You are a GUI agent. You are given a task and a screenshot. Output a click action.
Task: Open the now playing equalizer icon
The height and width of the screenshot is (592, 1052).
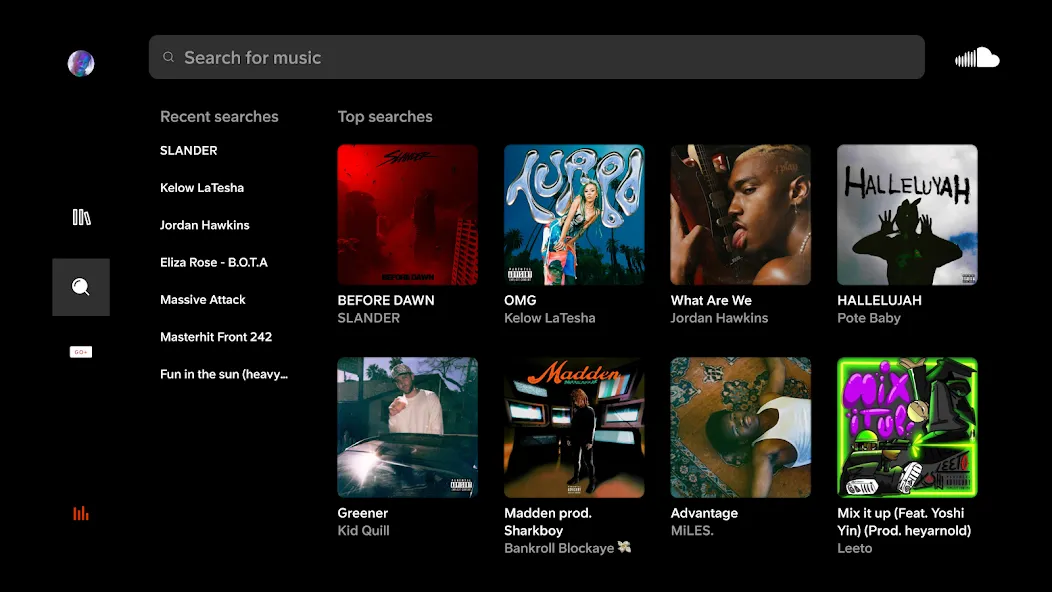81,513
